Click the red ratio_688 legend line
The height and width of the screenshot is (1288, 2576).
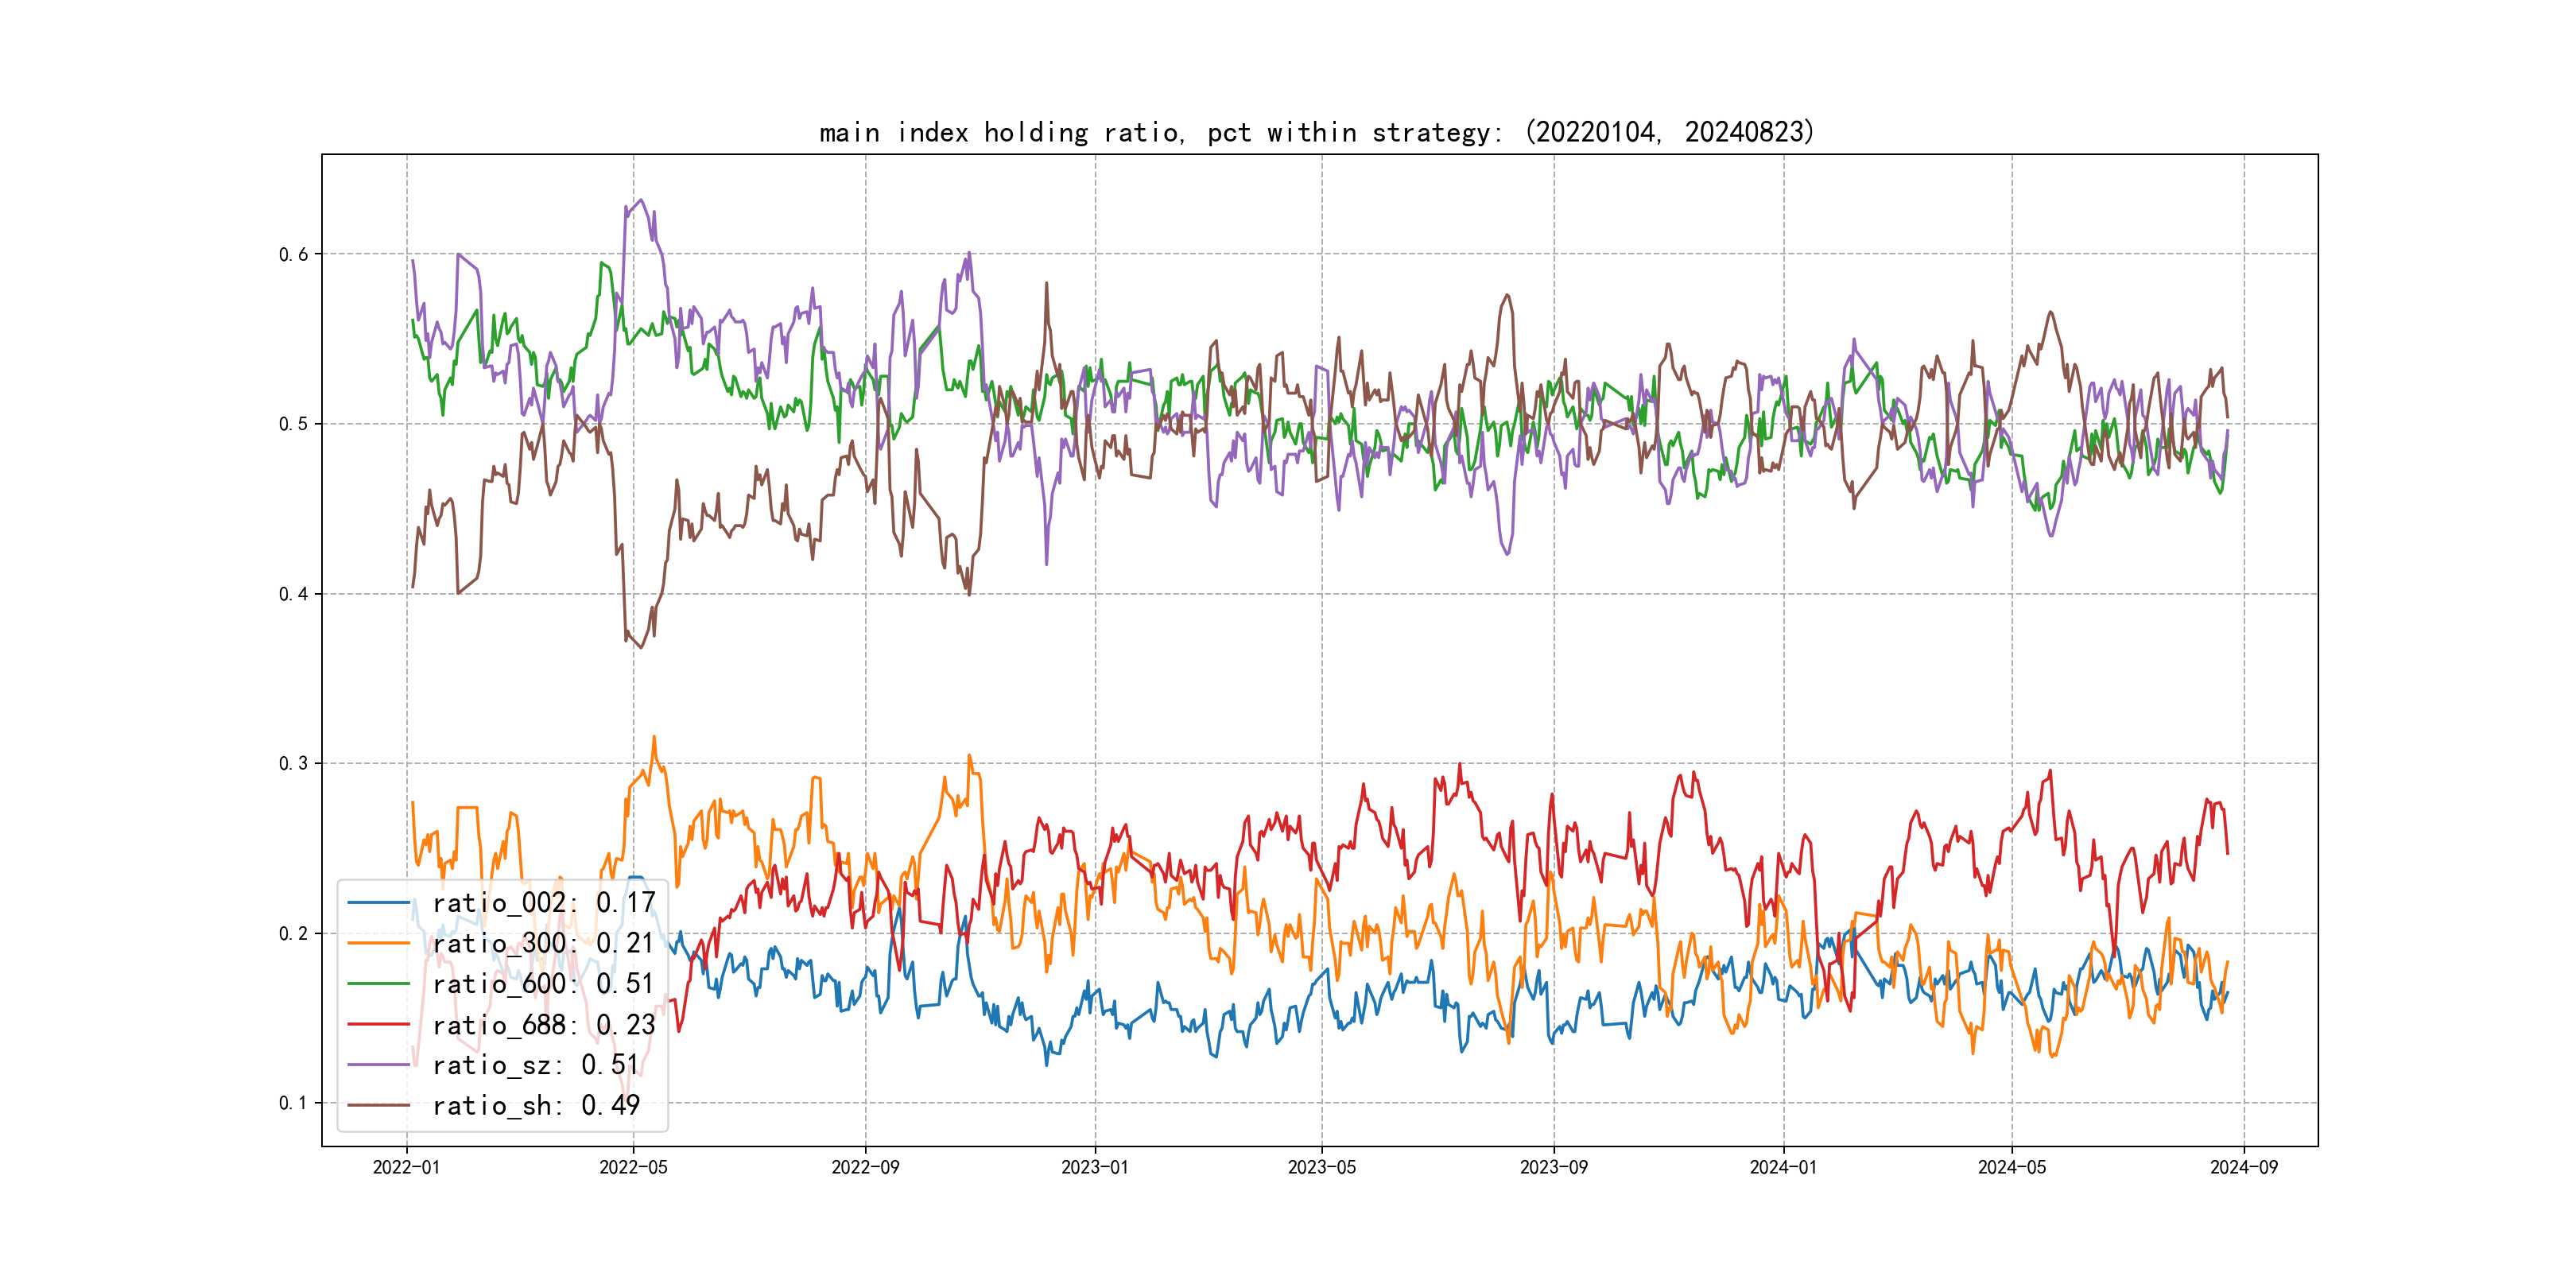click(379, 1025)
